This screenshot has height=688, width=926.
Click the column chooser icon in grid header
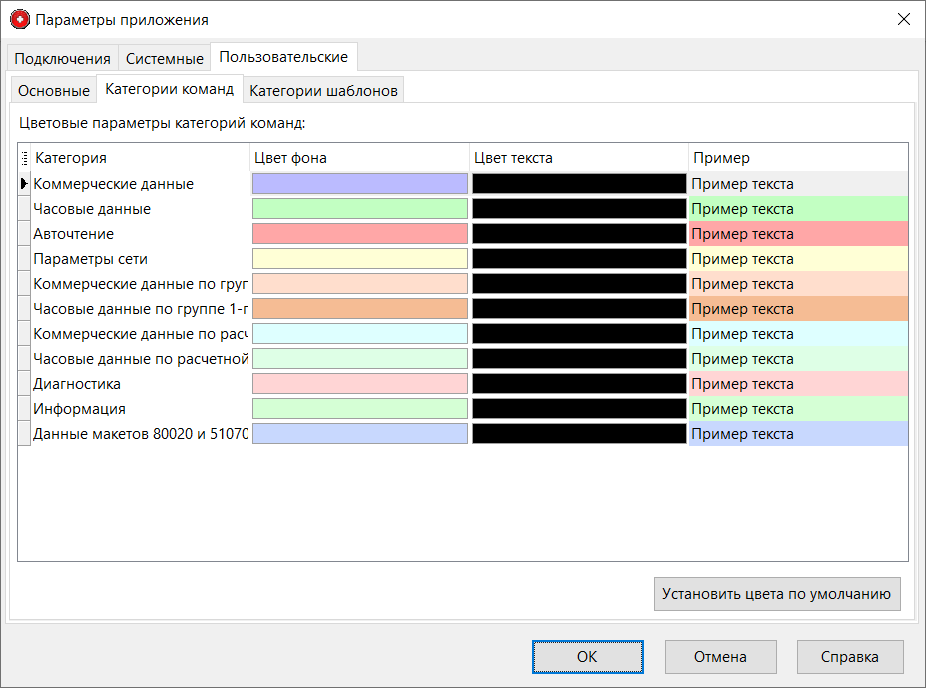[25, 158]
